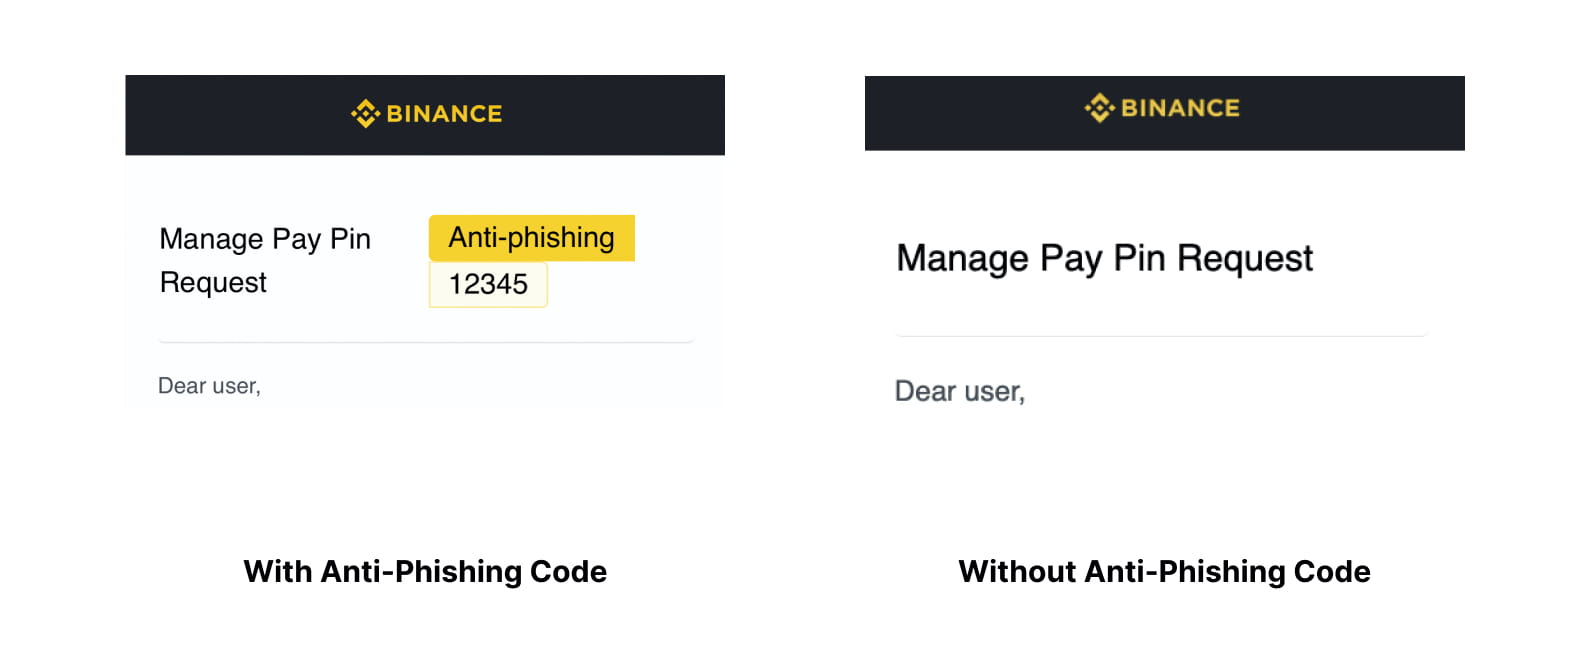Click the divider line under right email heading
1596x653 pixels.
coord(1161,336)
